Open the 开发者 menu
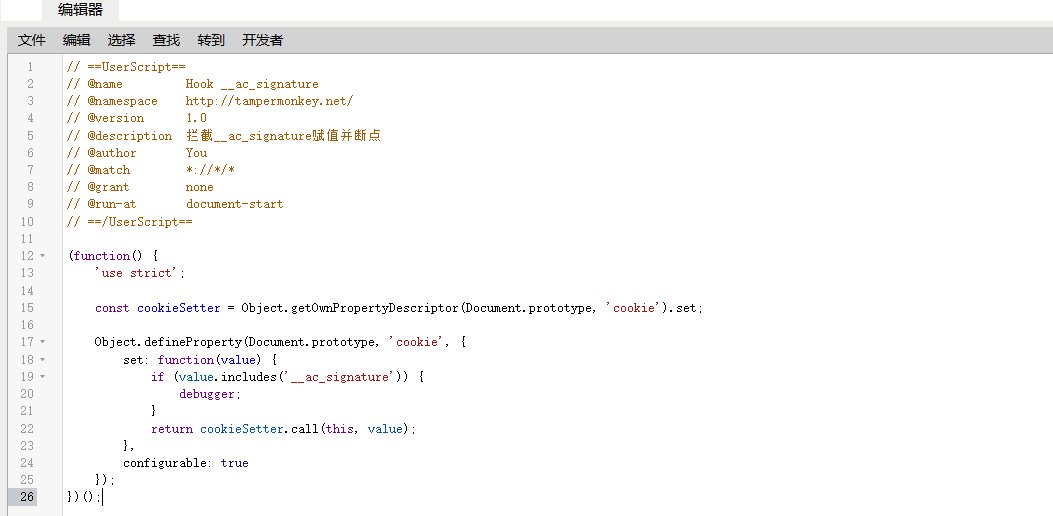Screen dimensions: 1053x516 point(263,40)
